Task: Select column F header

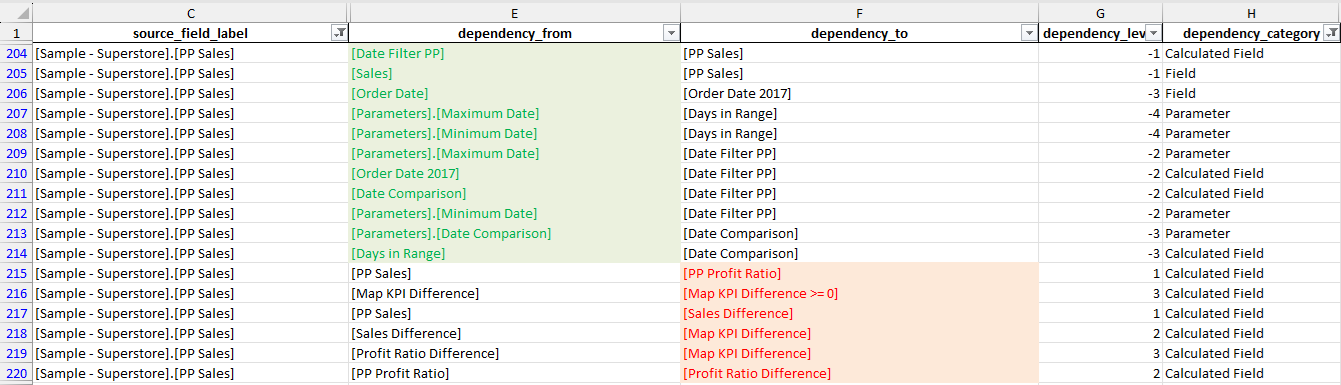Action: click(859, 12)
